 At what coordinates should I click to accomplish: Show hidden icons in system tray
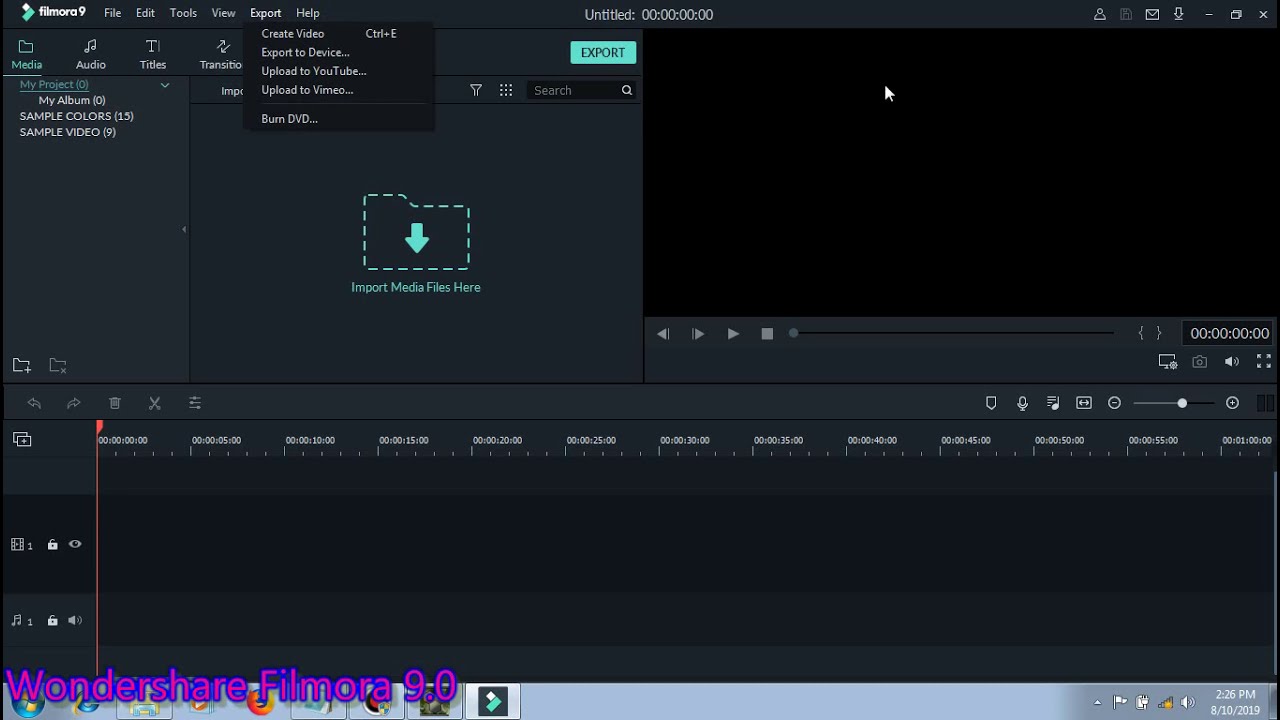[1097, 702]
